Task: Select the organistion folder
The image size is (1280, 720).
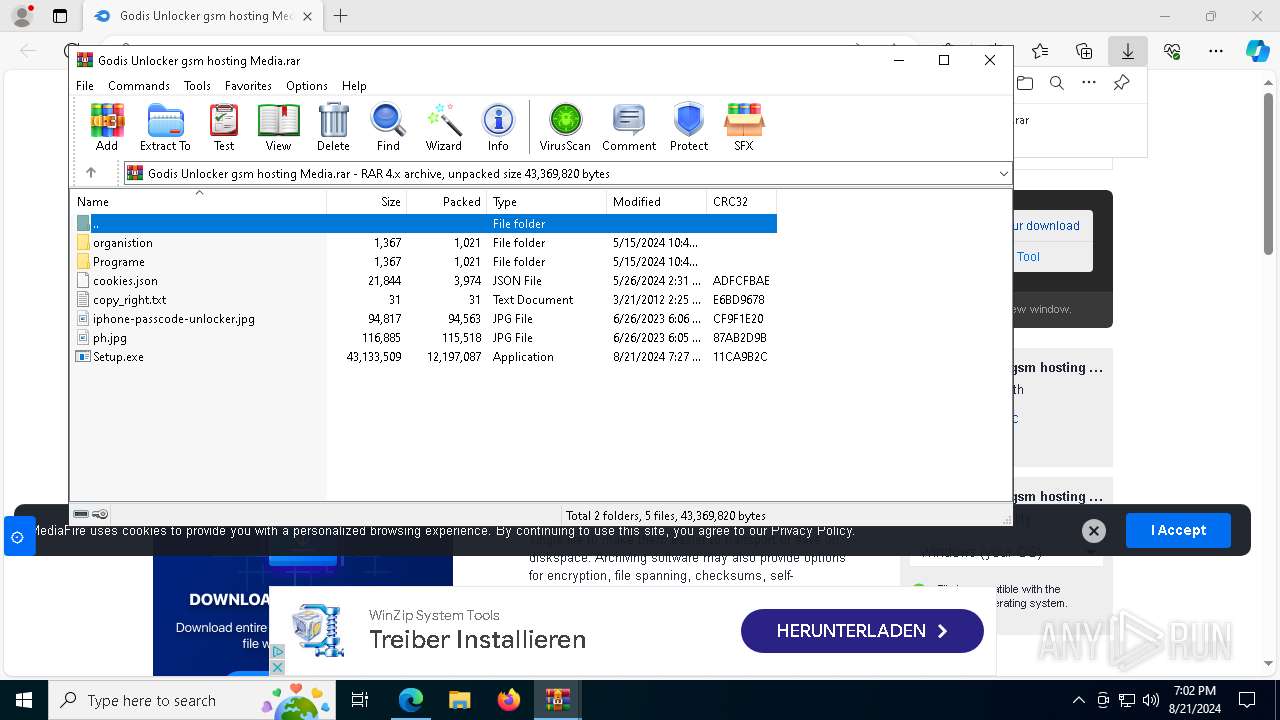Action: [x=424, y=243]
